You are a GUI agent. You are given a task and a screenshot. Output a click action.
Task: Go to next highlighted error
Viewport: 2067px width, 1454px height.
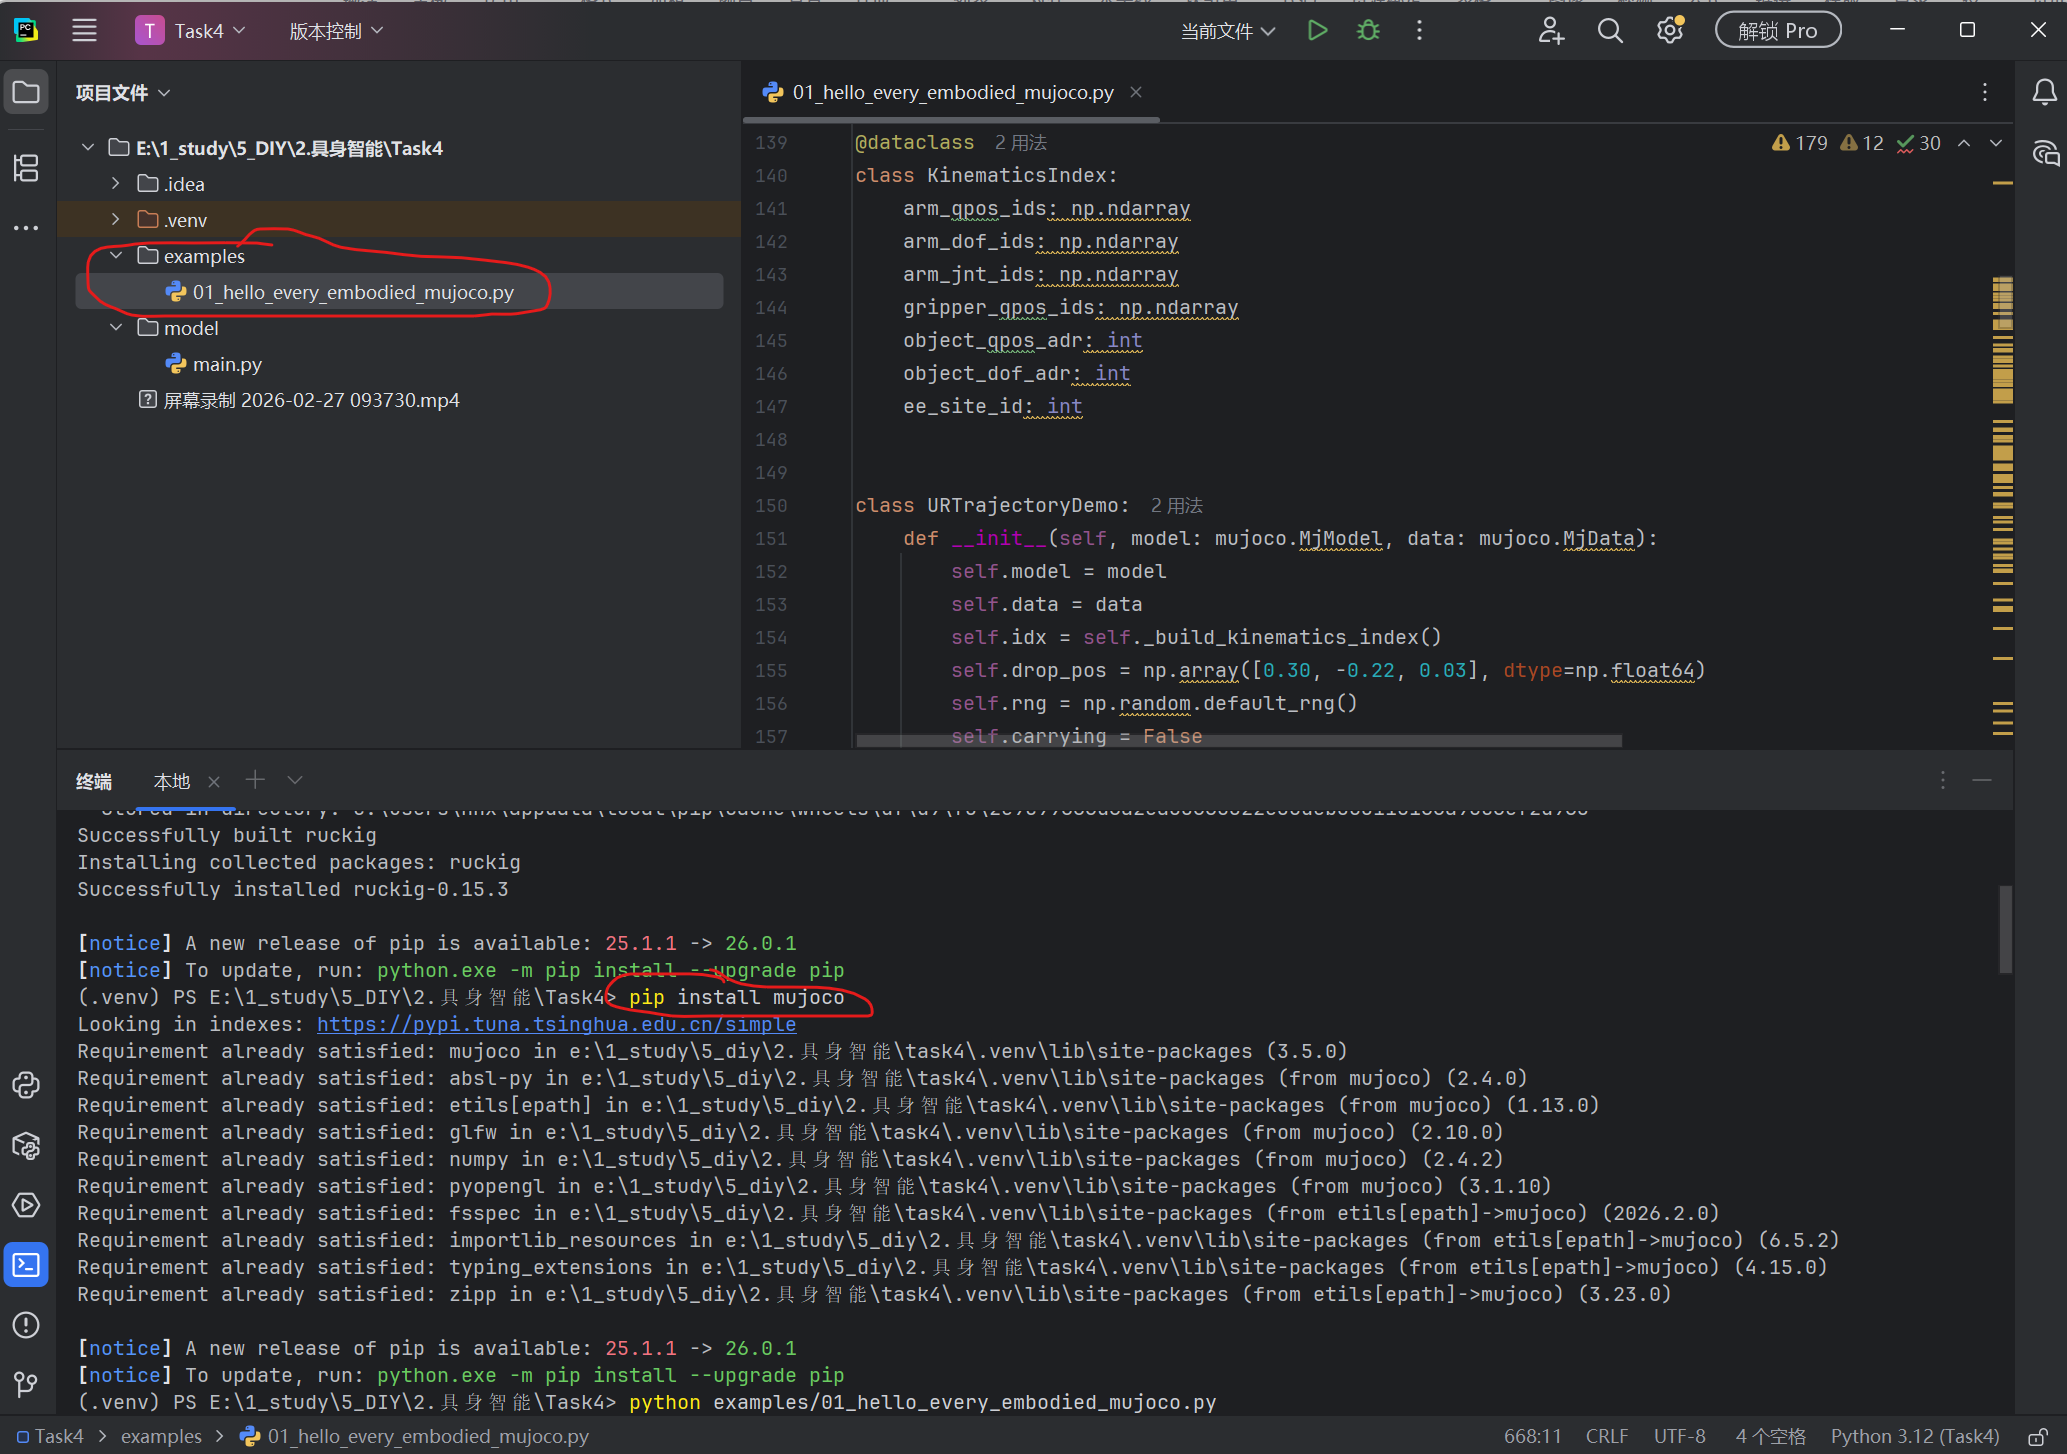coord(1996,143)
